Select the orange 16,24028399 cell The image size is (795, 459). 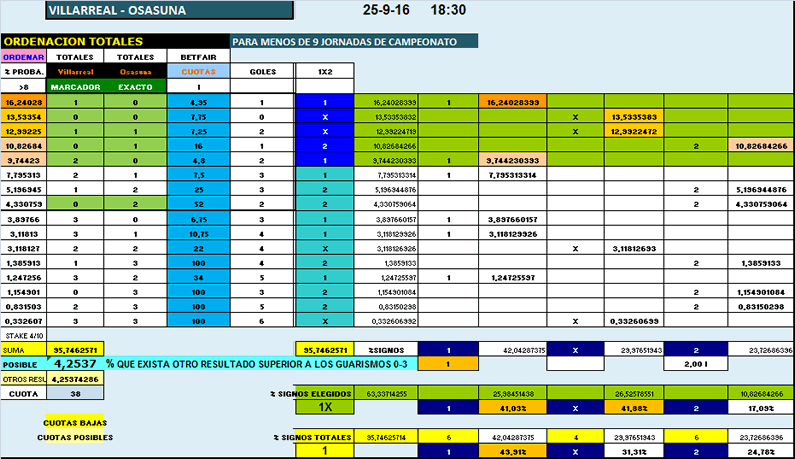(x=513, y=102)
